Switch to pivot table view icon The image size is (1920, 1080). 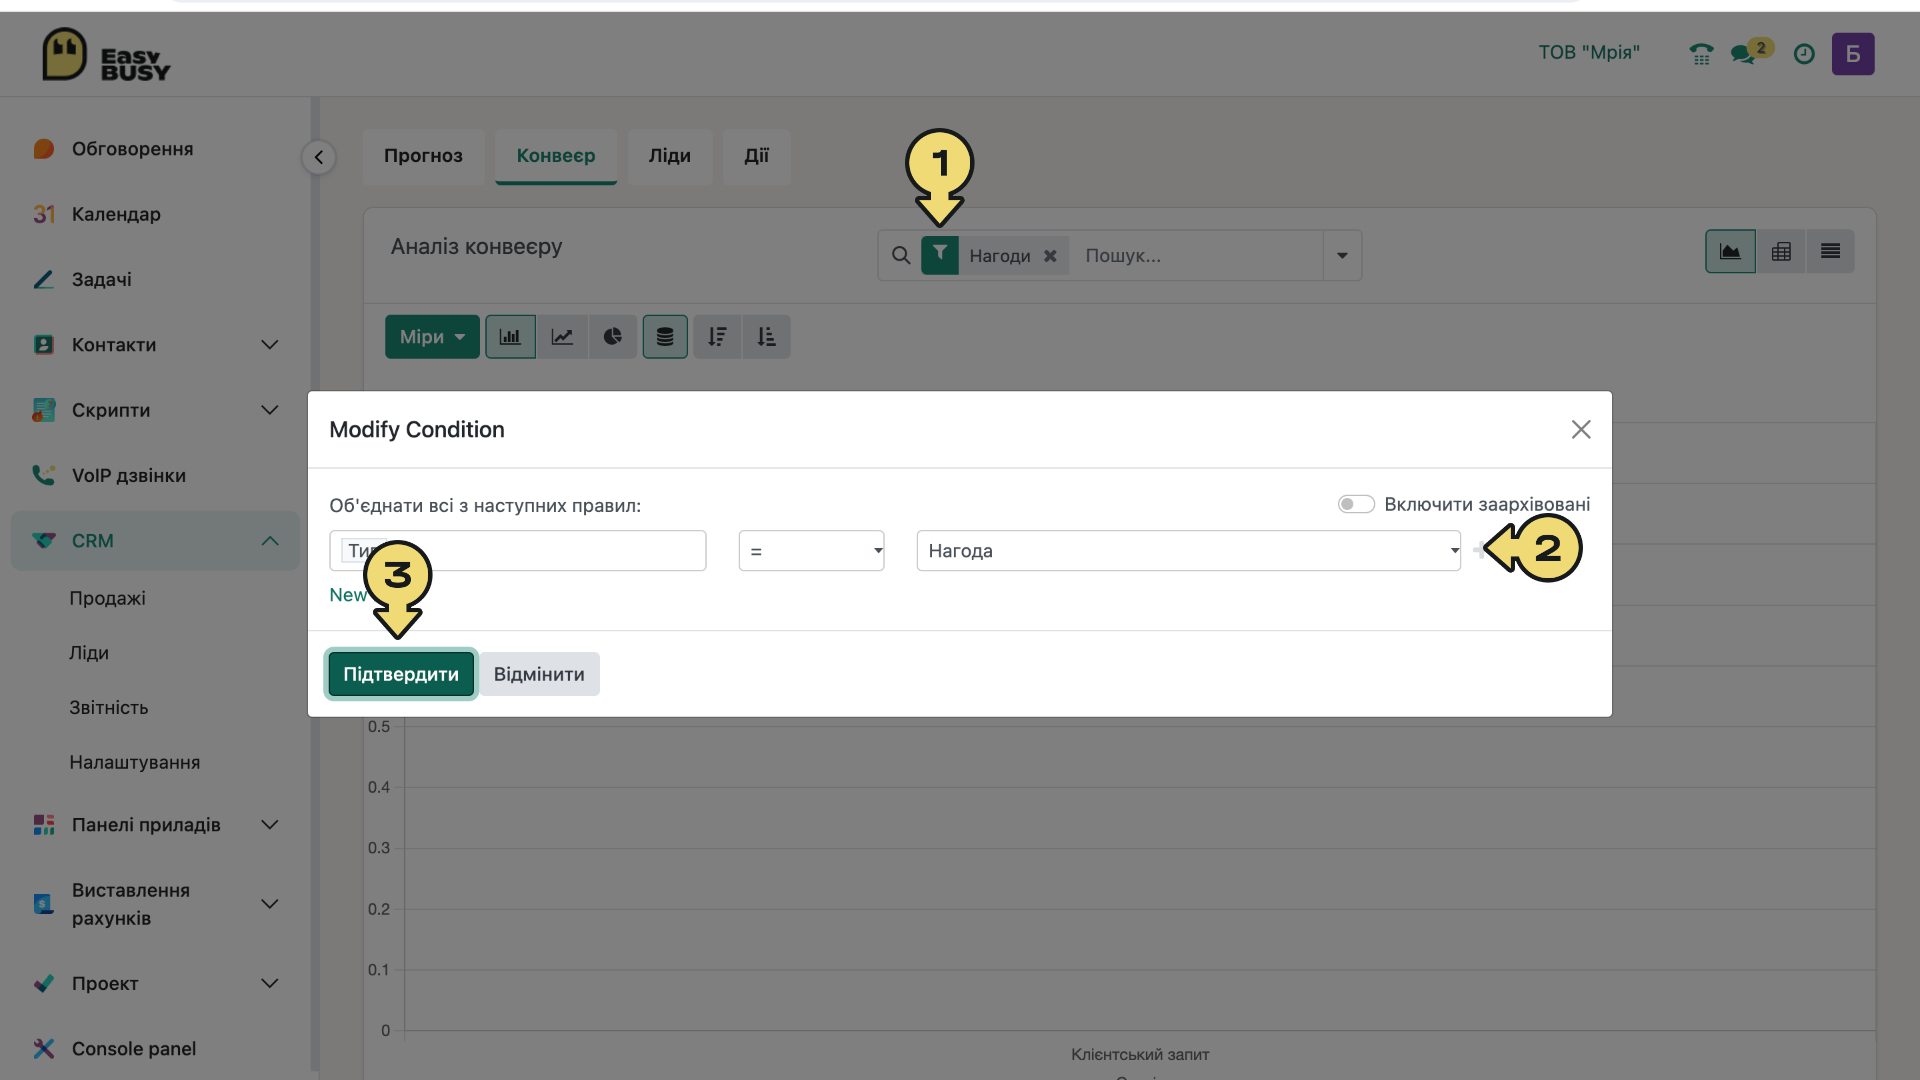point(1781,251)
